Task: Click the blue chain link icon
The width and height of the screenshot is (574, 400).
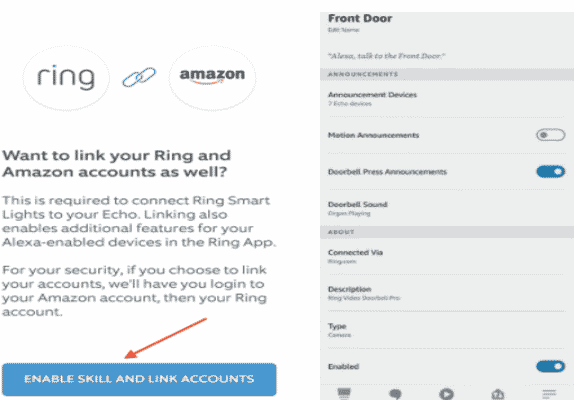Action: coord(139,77)
